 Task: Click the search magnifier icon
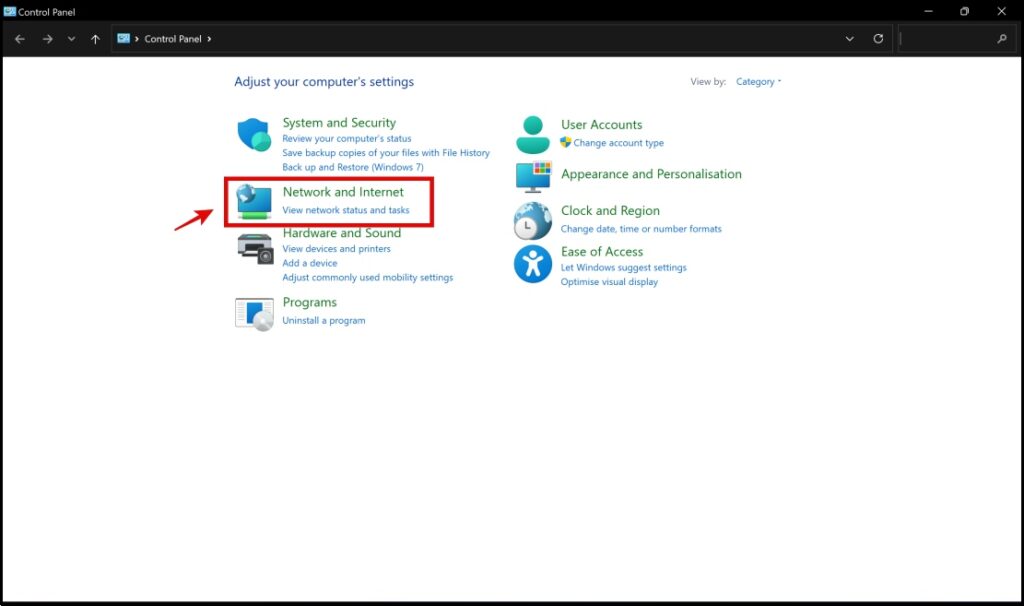click(1002, 39)
